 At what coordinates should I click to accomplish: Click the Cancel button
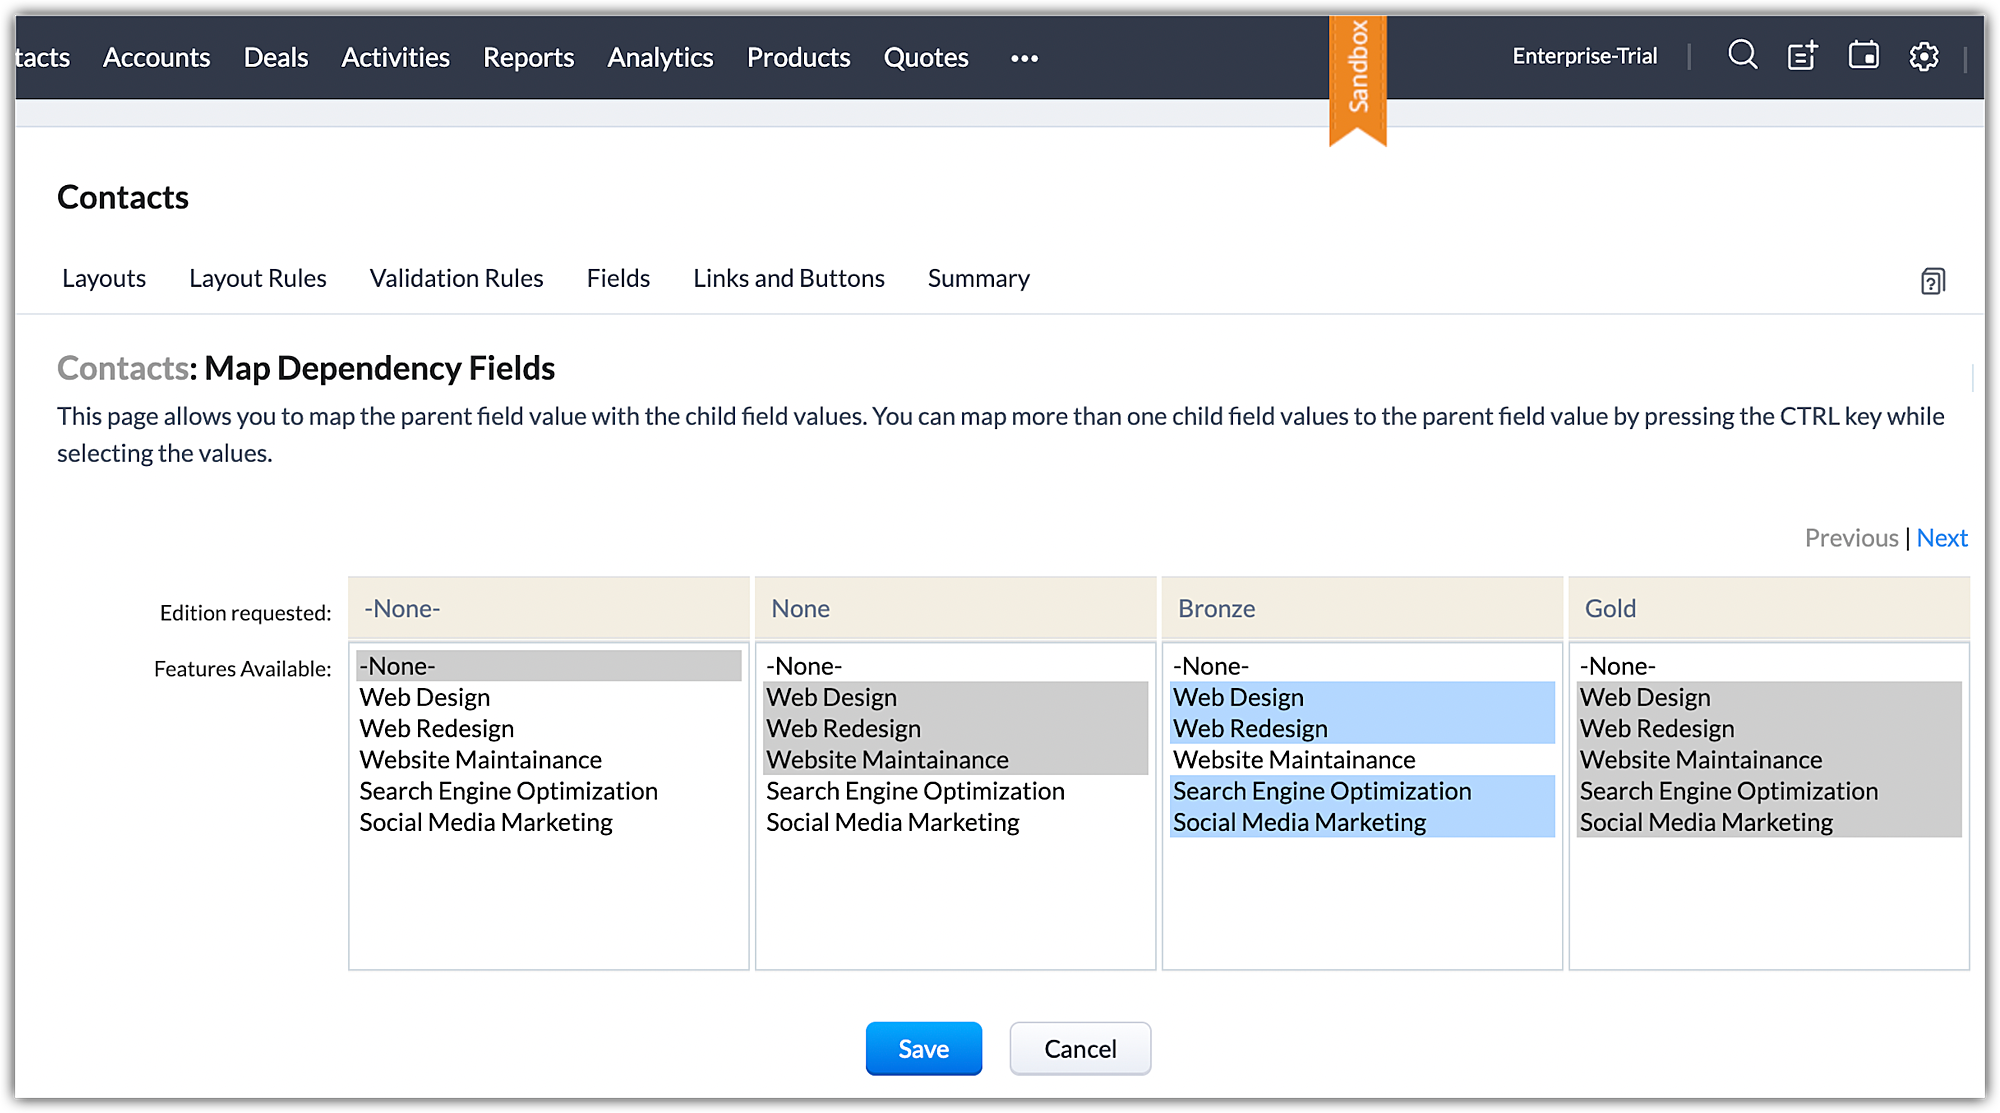click(x=1080, y=1048)
